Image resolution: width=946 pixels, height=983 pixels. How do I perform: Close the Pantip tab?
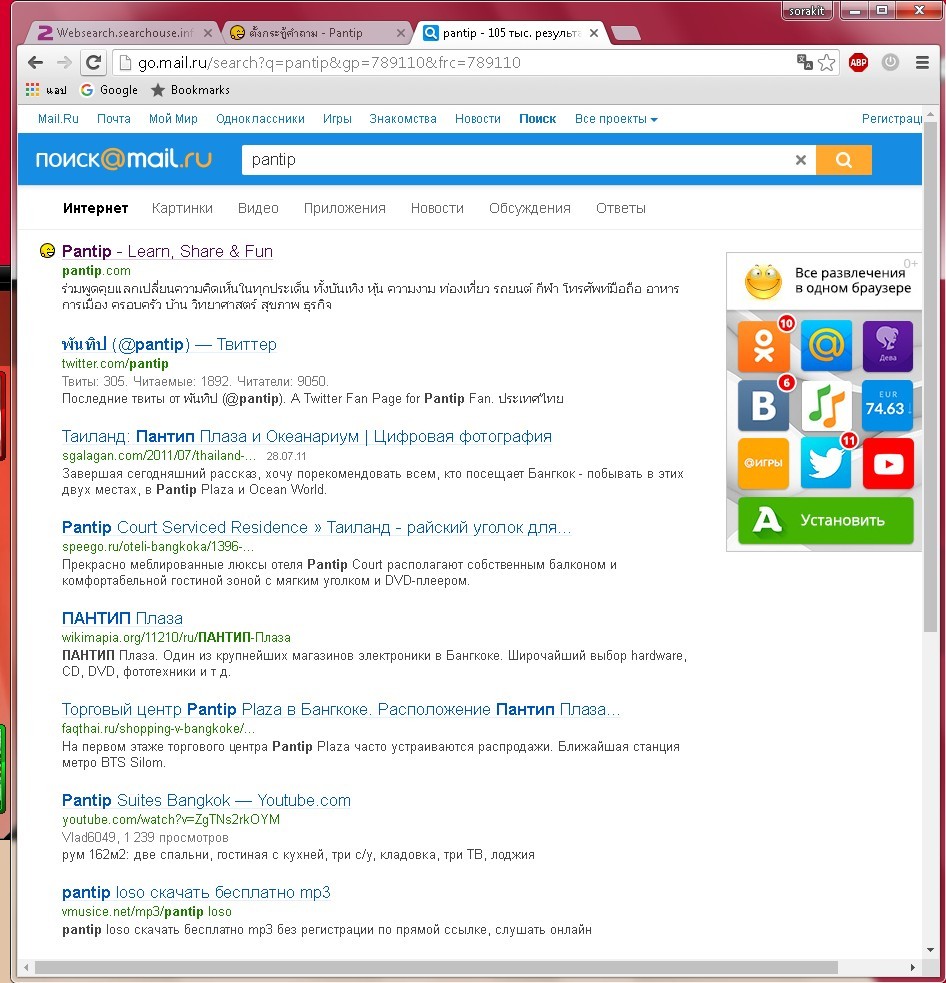pyautogui.click(x=401, y=33)
